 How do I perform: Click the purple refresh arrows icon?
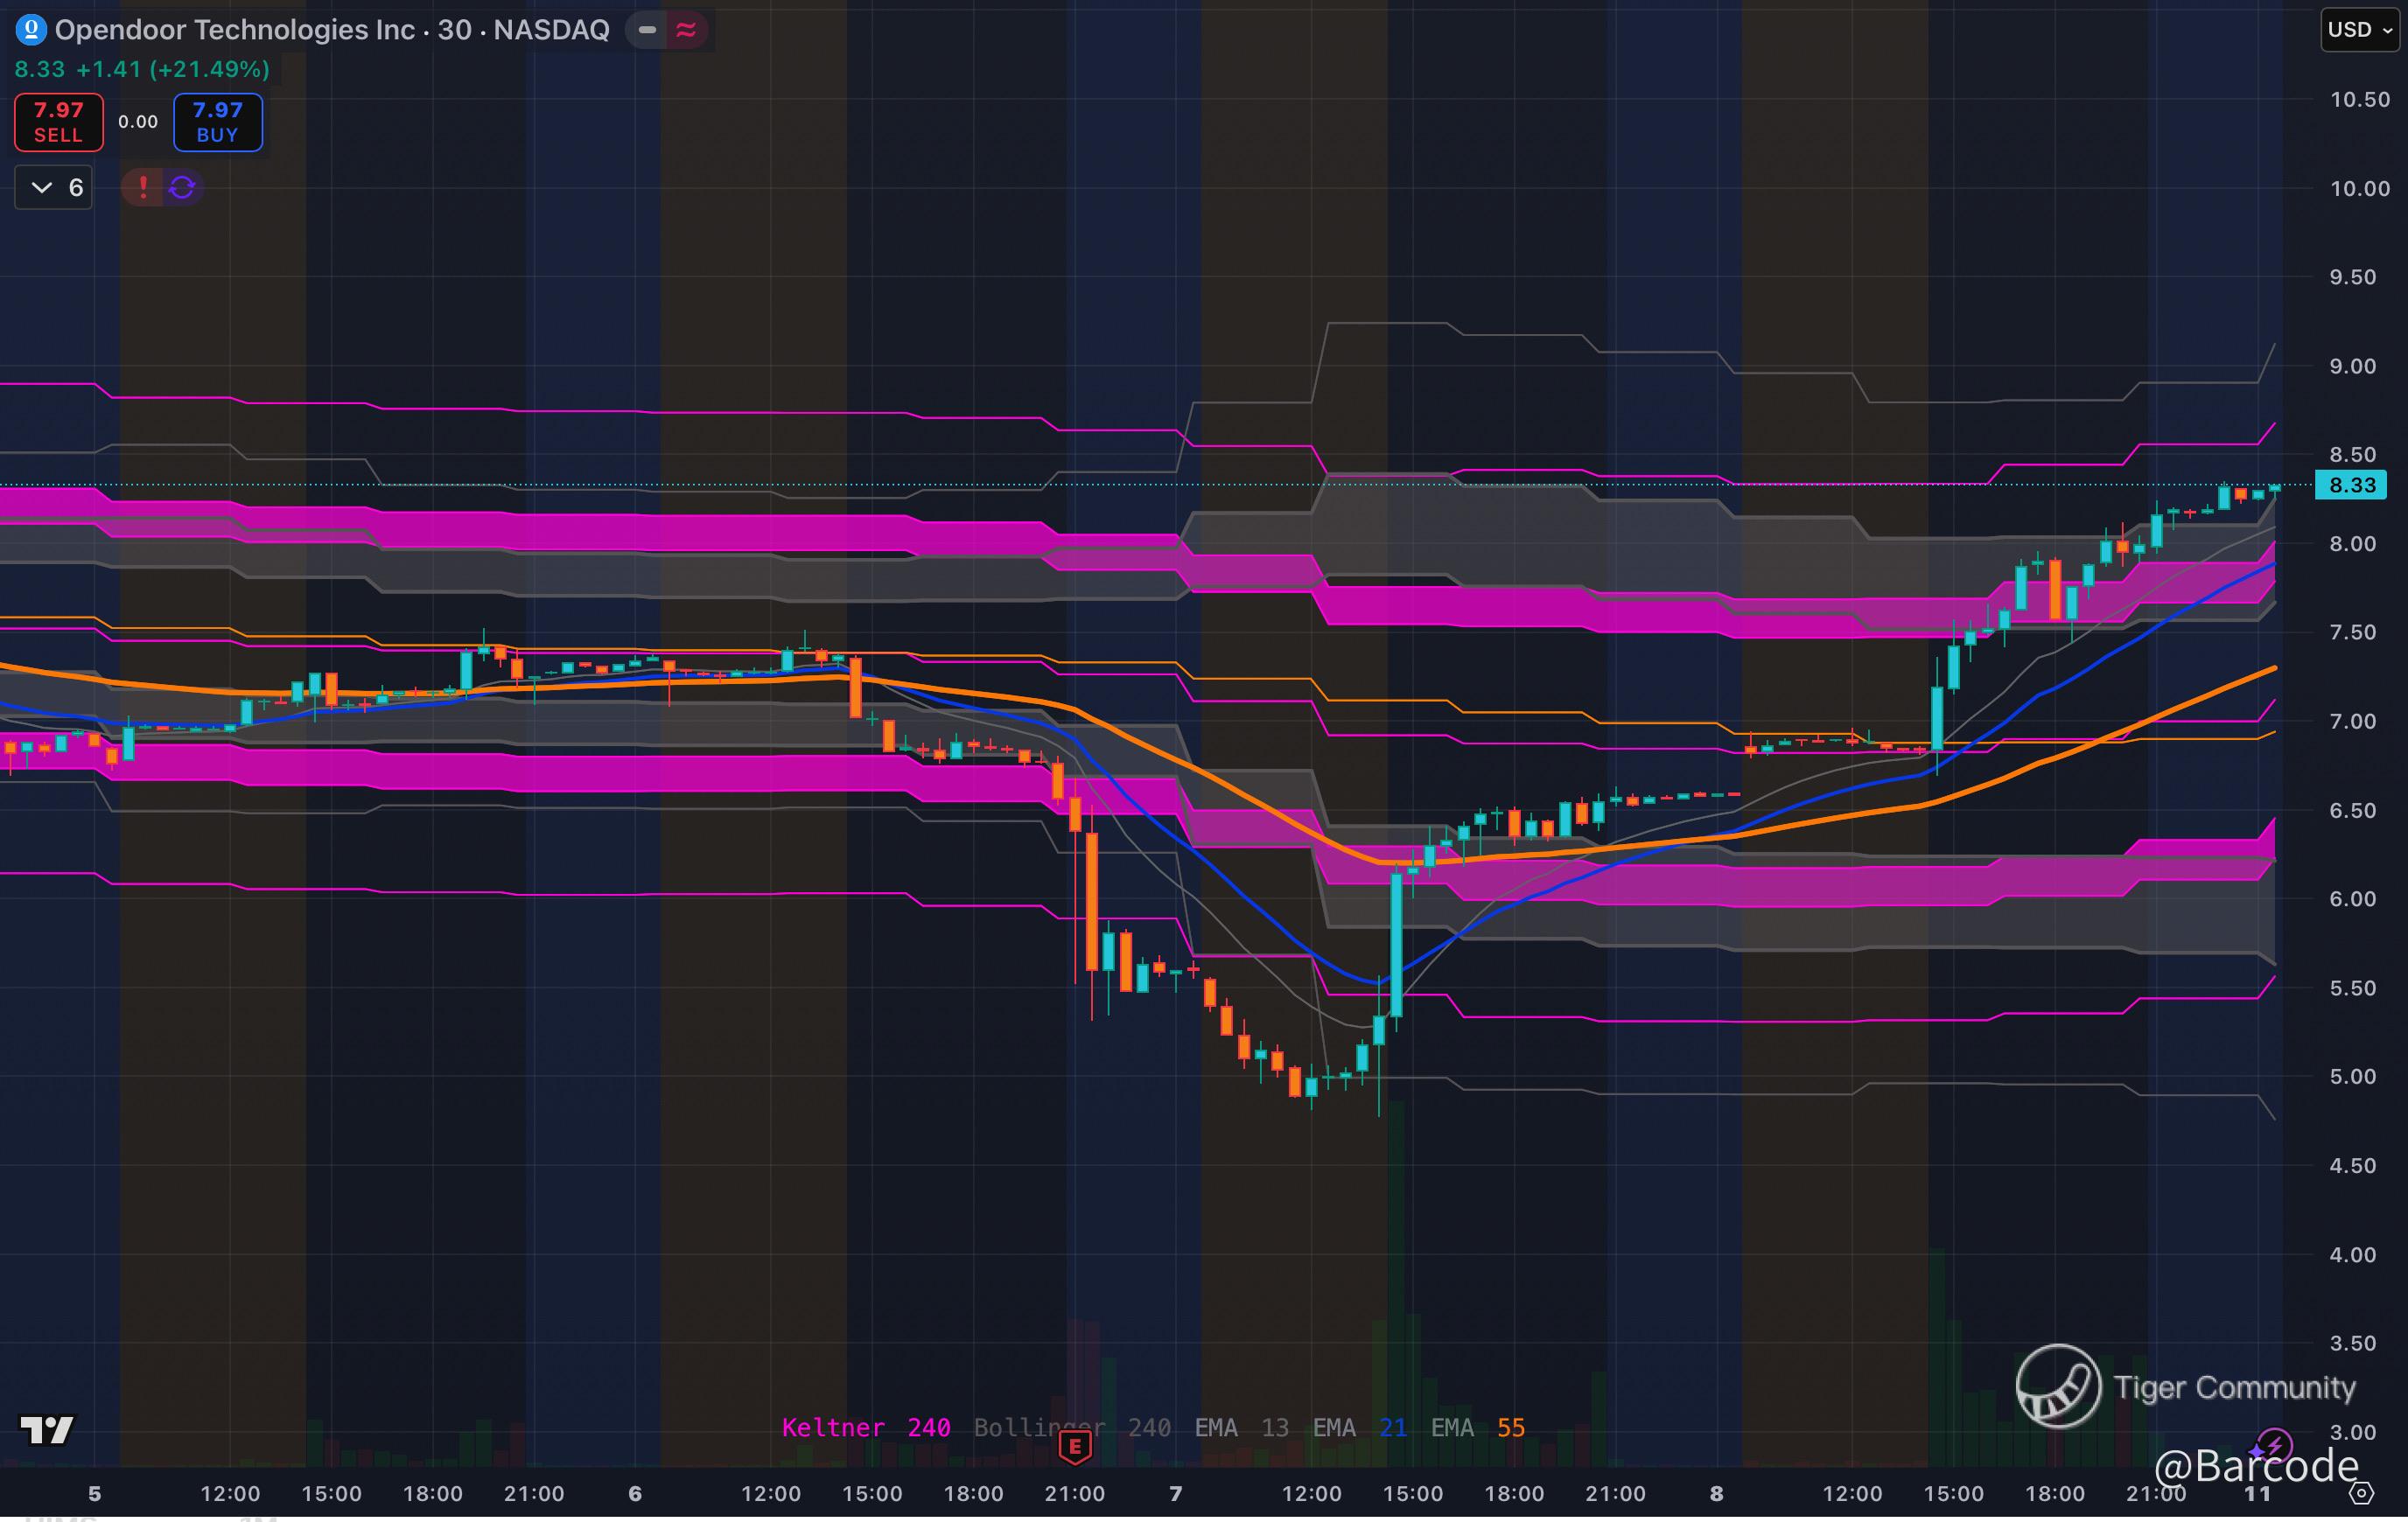tap(182, 187)
